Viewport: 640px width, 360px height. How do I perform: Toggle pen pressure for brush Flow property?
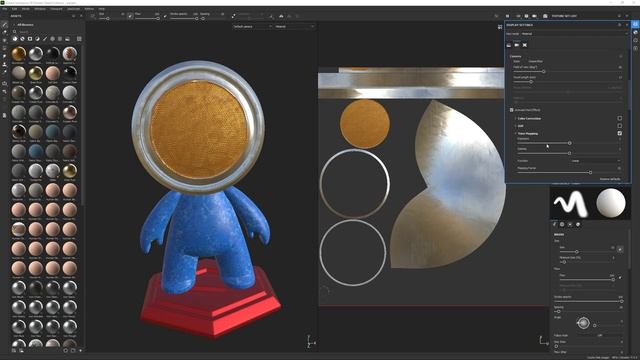pos(620,278)
